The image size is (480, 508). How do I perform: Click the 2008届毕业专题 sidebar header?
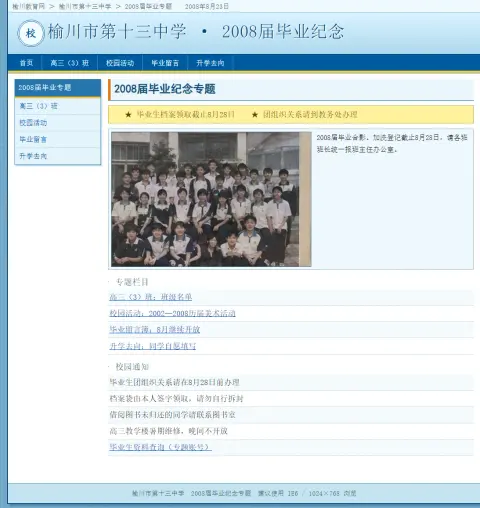[58, 88]
